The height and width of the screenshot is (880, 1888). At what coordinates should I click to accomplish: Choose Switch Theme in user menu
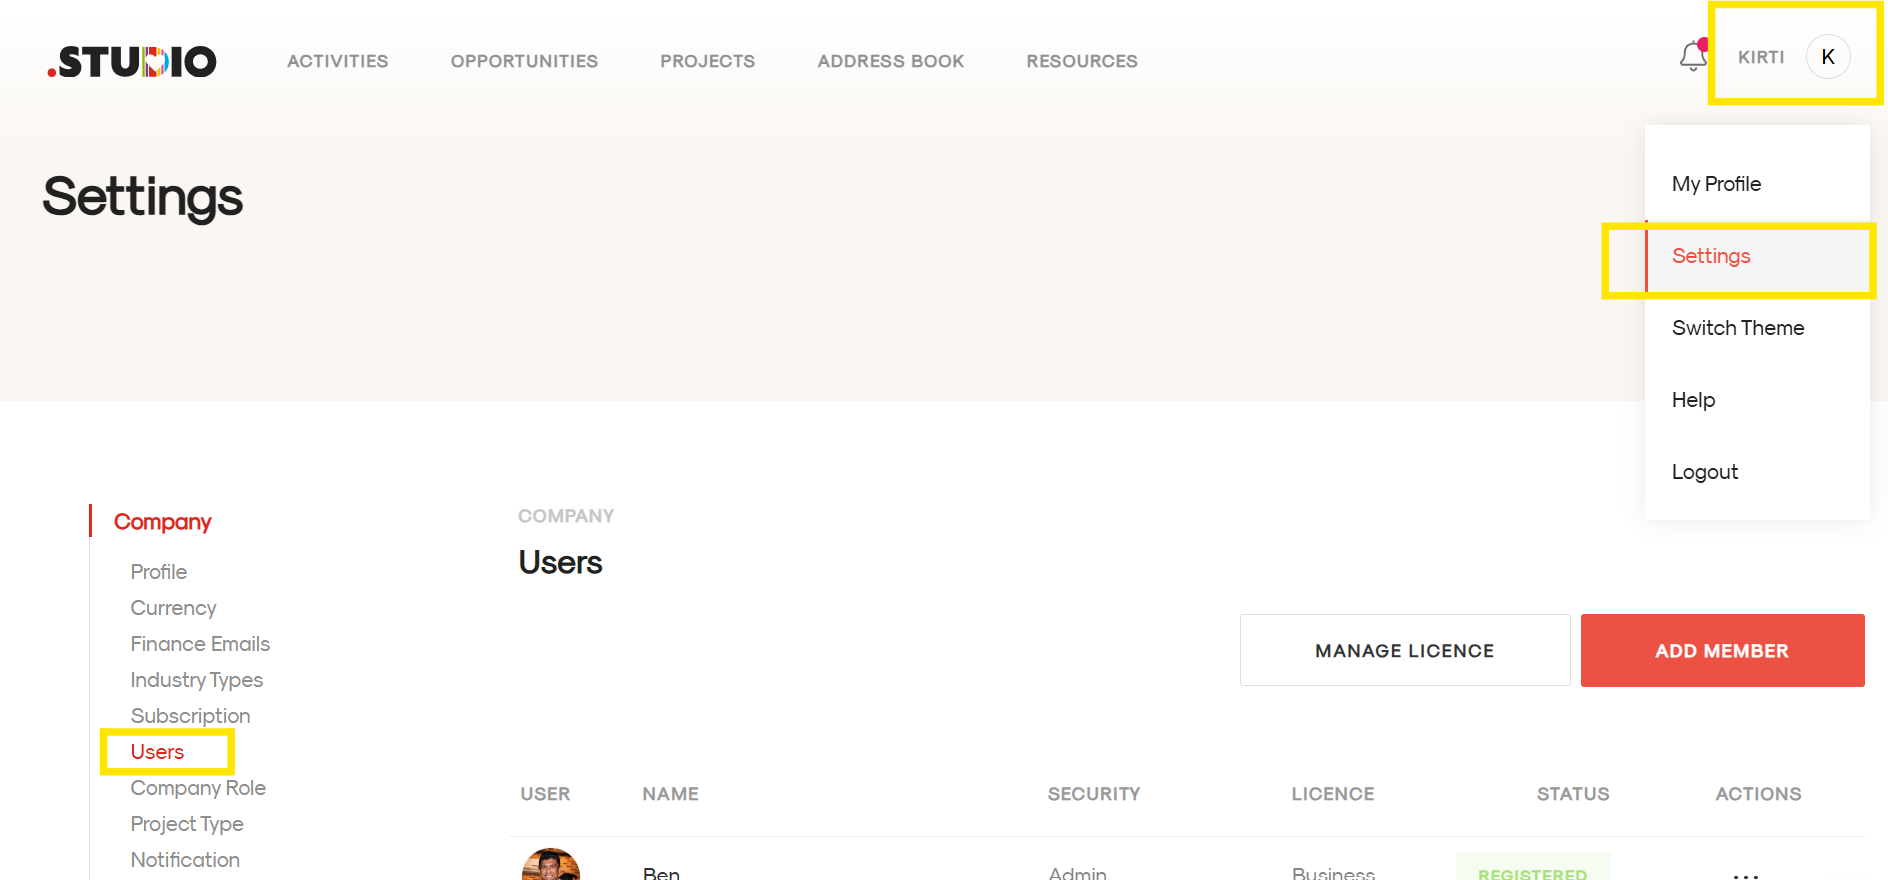coord(1737,328)
